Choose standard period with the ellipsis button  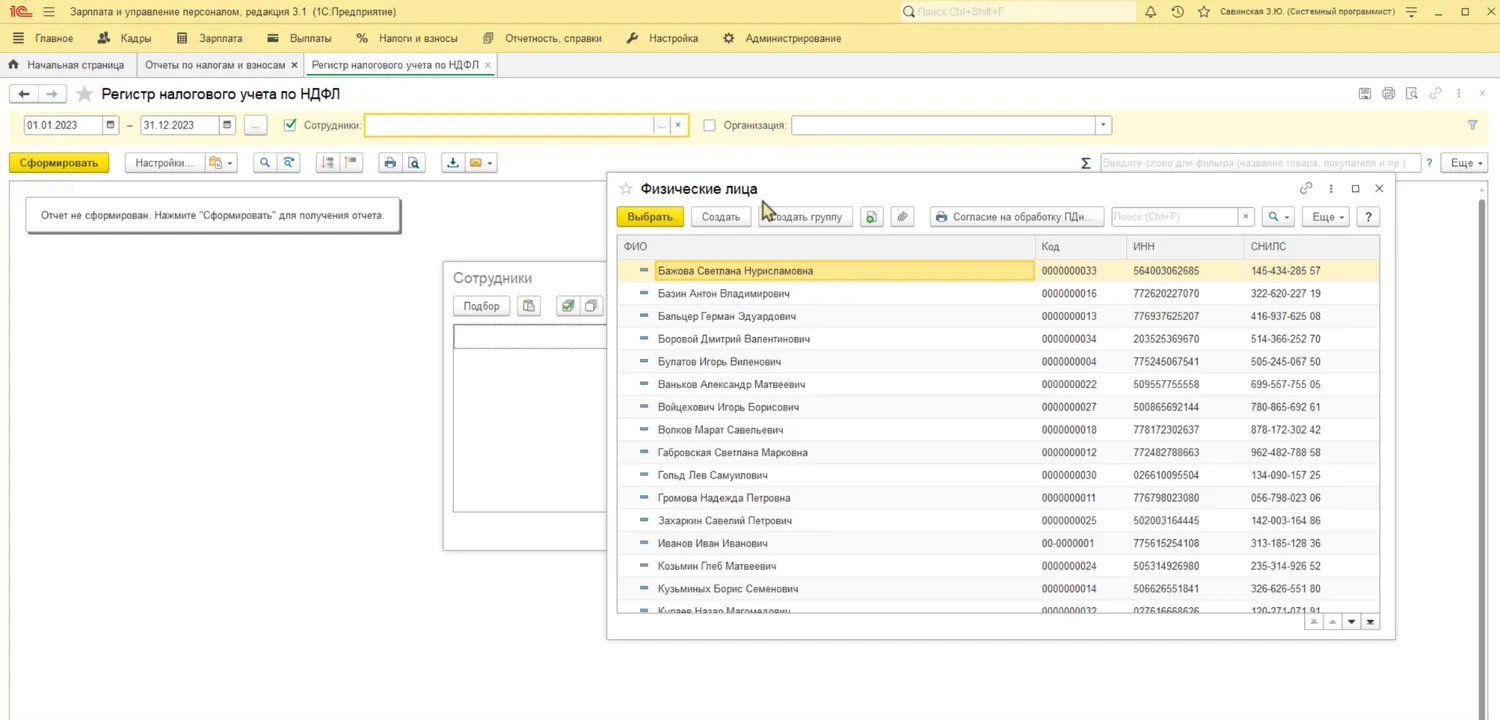pyautogui.click(x=256, y=126)
